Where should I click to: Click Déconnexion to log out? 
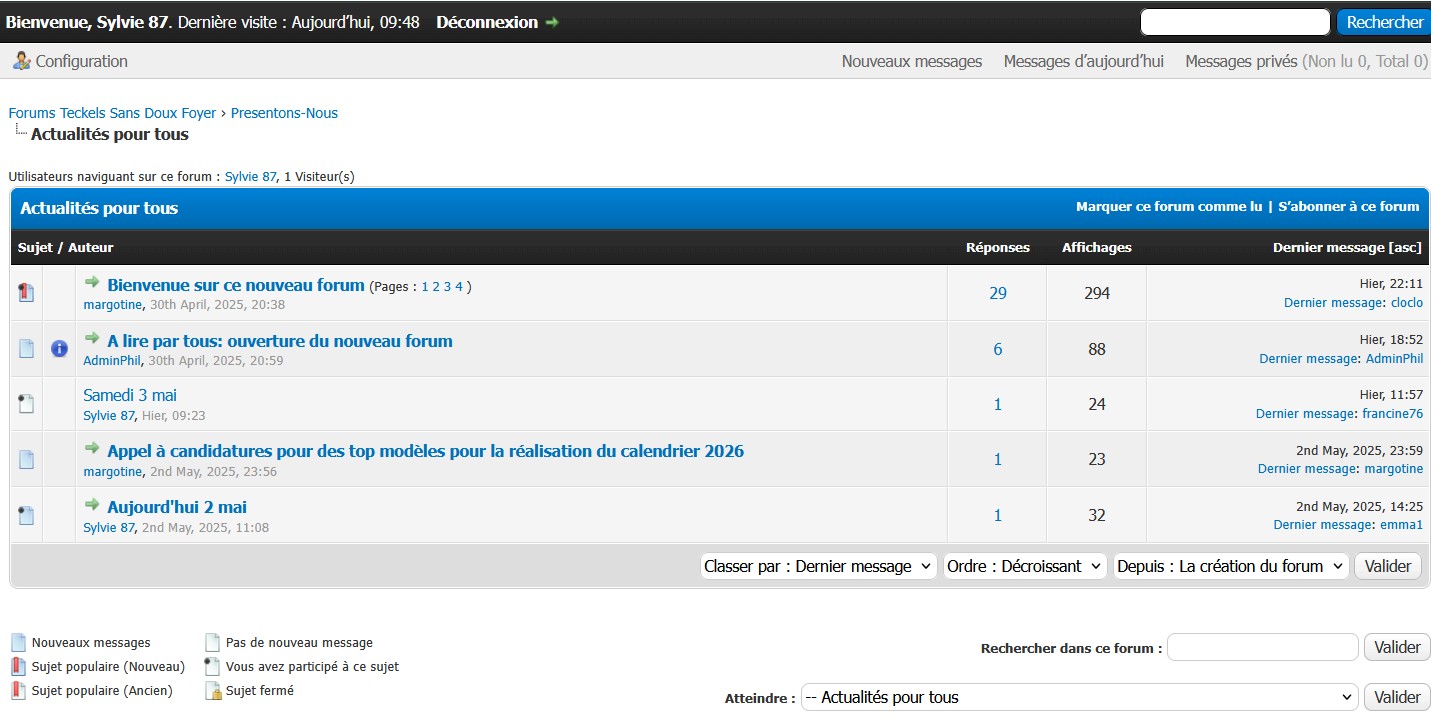pyautogui.click(x=487, y=22)
